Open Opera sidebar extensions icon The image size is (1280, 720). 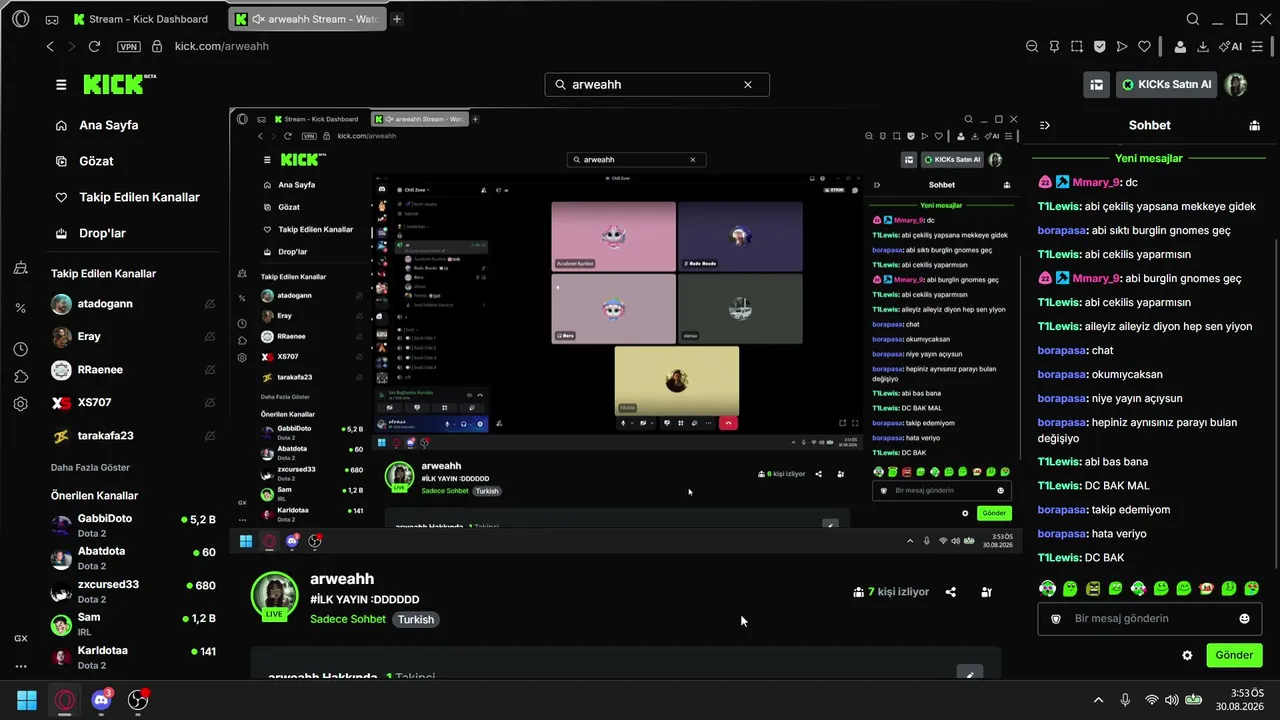point(20,377)
